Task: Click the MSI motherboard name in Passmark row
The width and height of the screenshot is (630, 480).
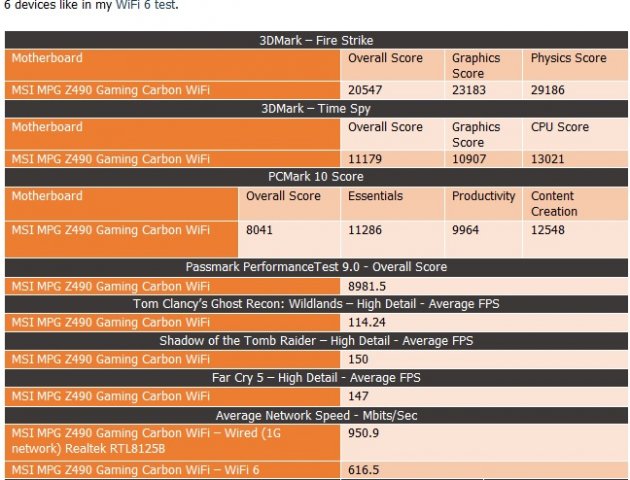Action: tap(110, 286)
